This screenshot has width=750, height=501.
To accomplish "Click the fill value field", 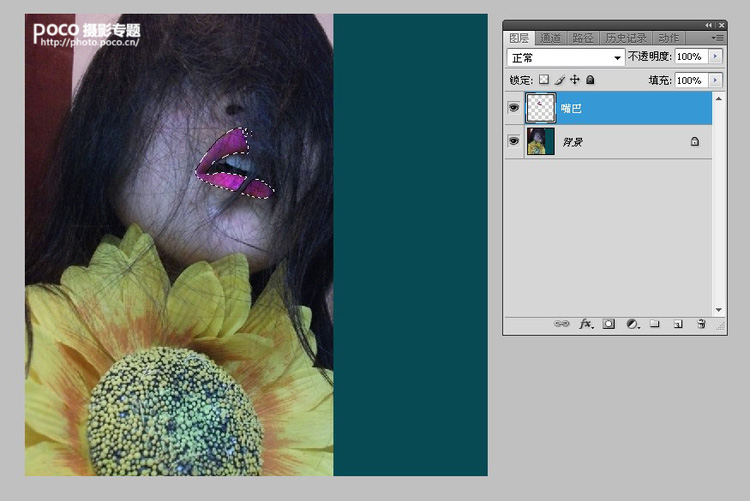I will (x=692, y=80).
